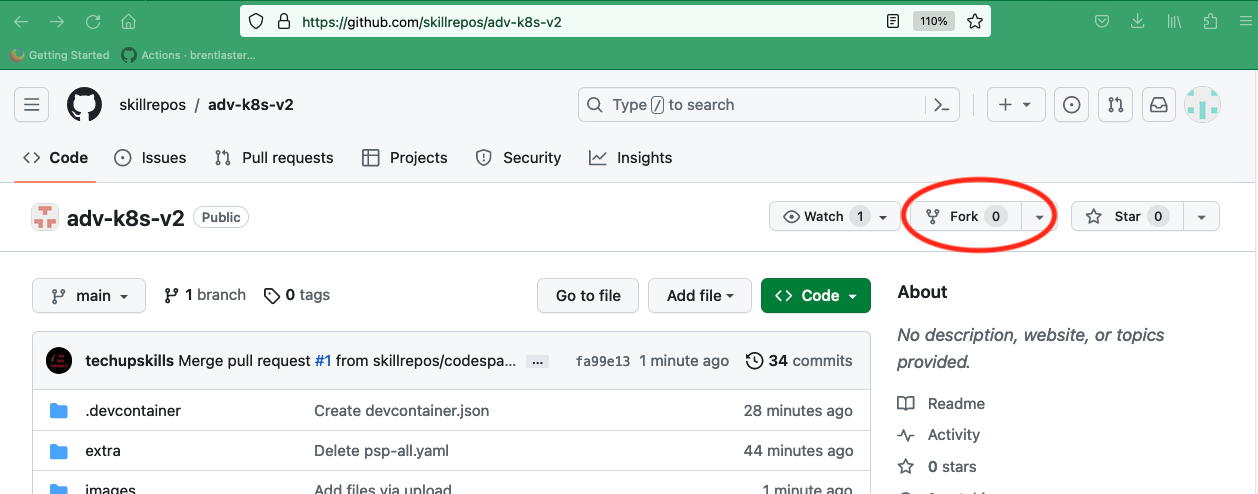Click the 110% zoom level badge
Viewport: 1258px width, 494px height.
coord(934,21)
